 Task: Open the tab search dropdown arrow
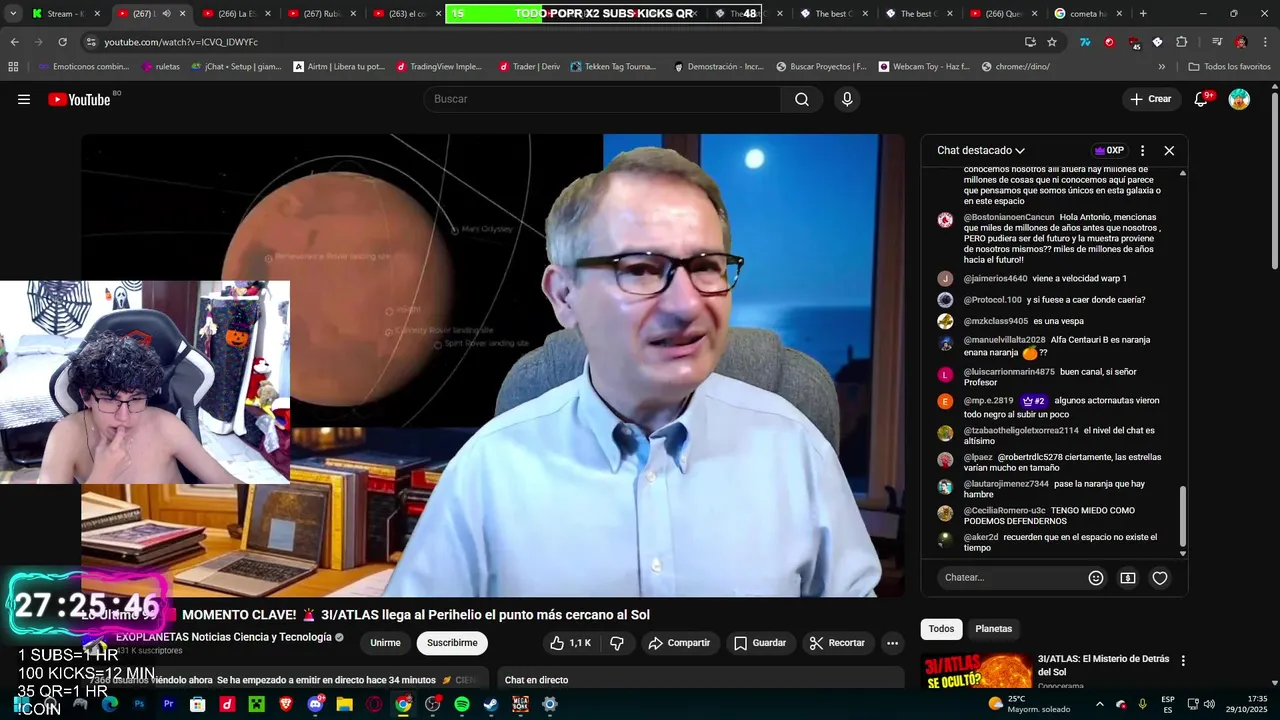click(x=13, y=14)
